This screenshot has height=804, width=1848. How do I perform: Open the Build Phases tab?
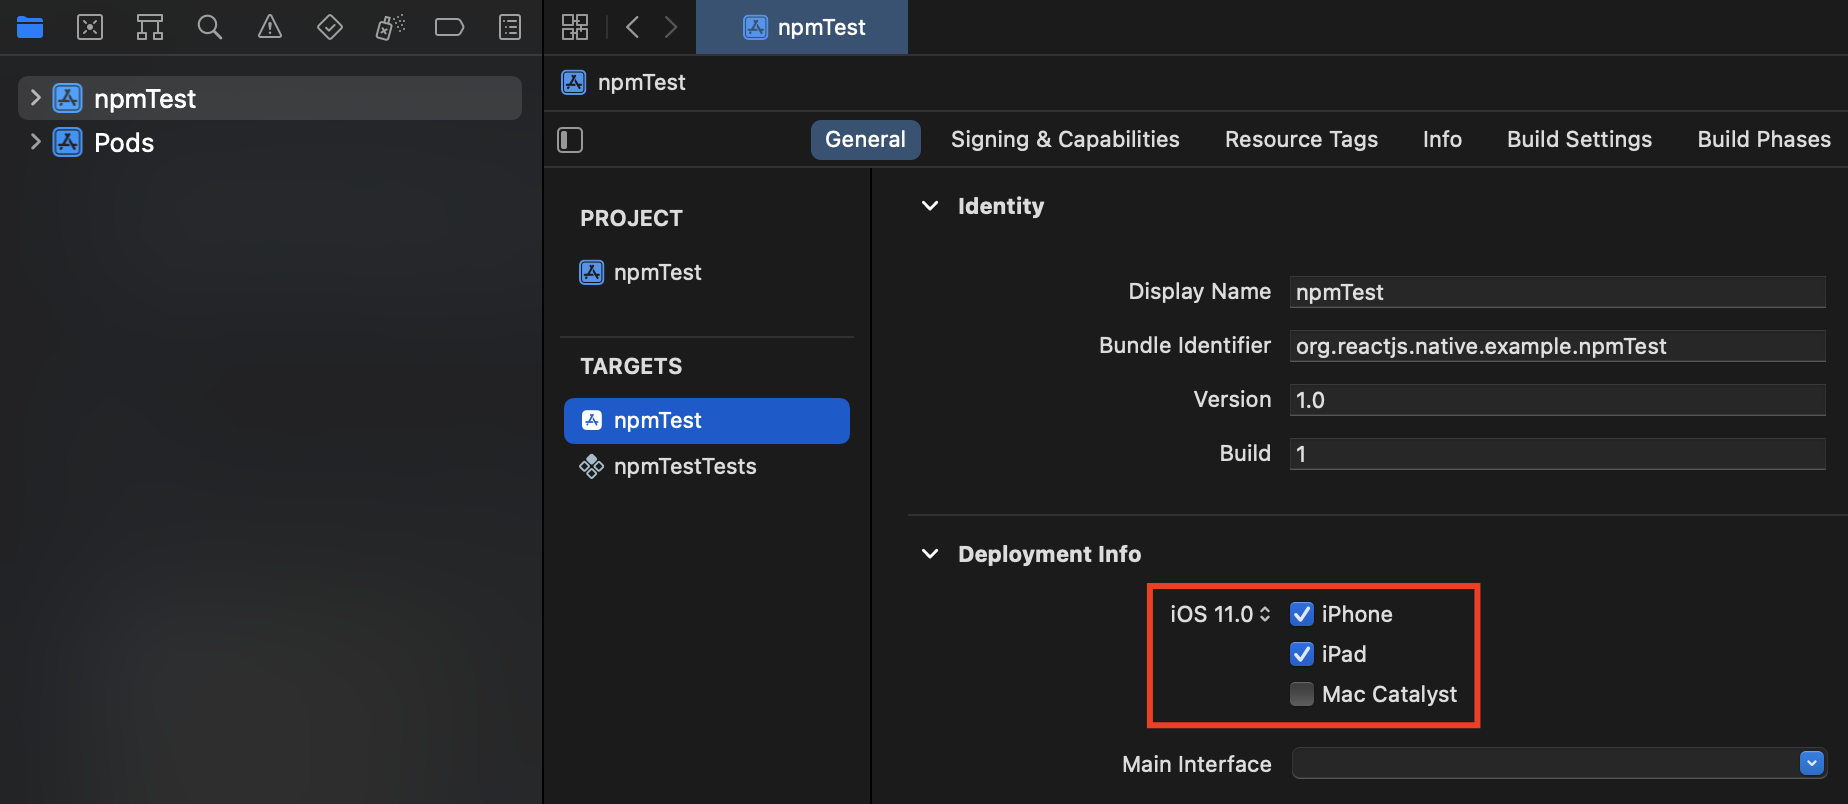click(x=1764, y=140)
